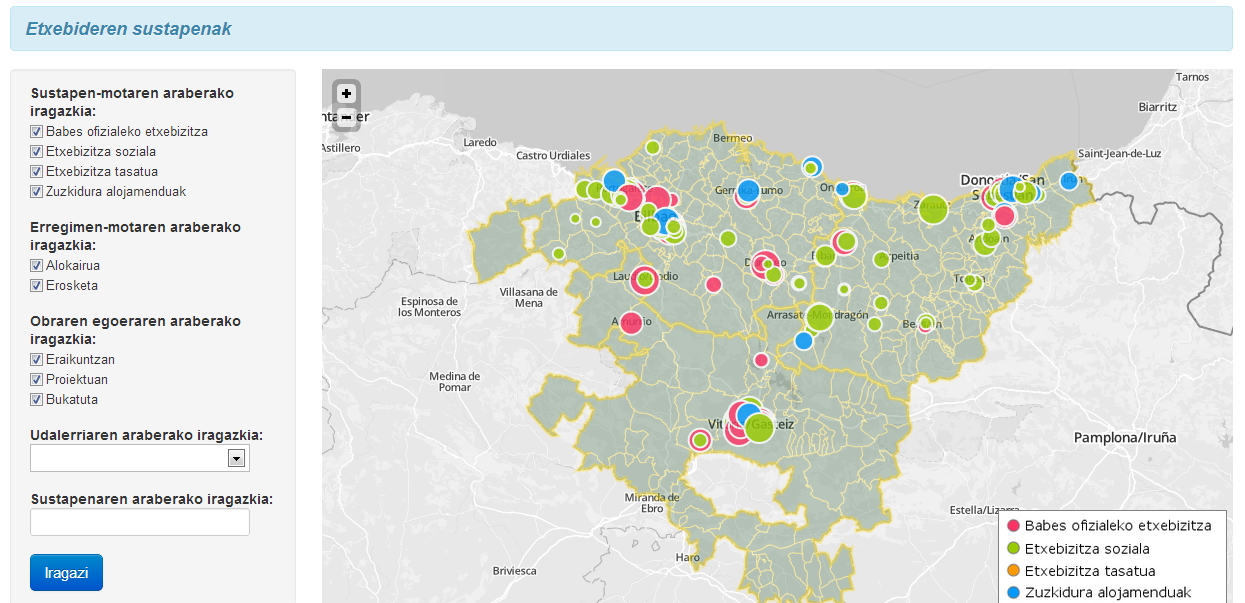Open the Udalerriaren araberako dropdown
This screenshot has width=1245, height=603.
(x=140, y=458)
